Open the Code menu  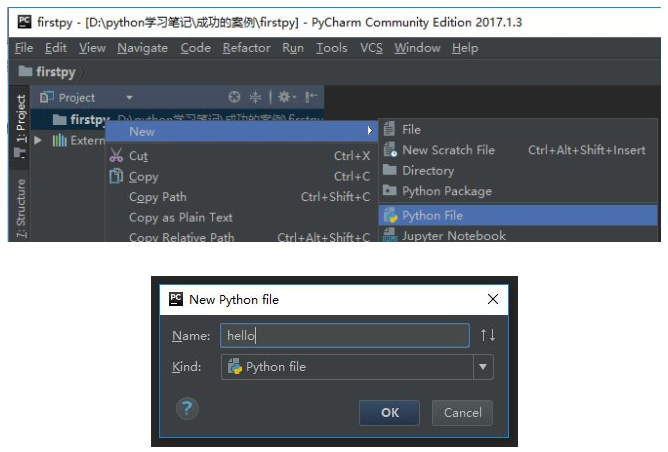196,48
